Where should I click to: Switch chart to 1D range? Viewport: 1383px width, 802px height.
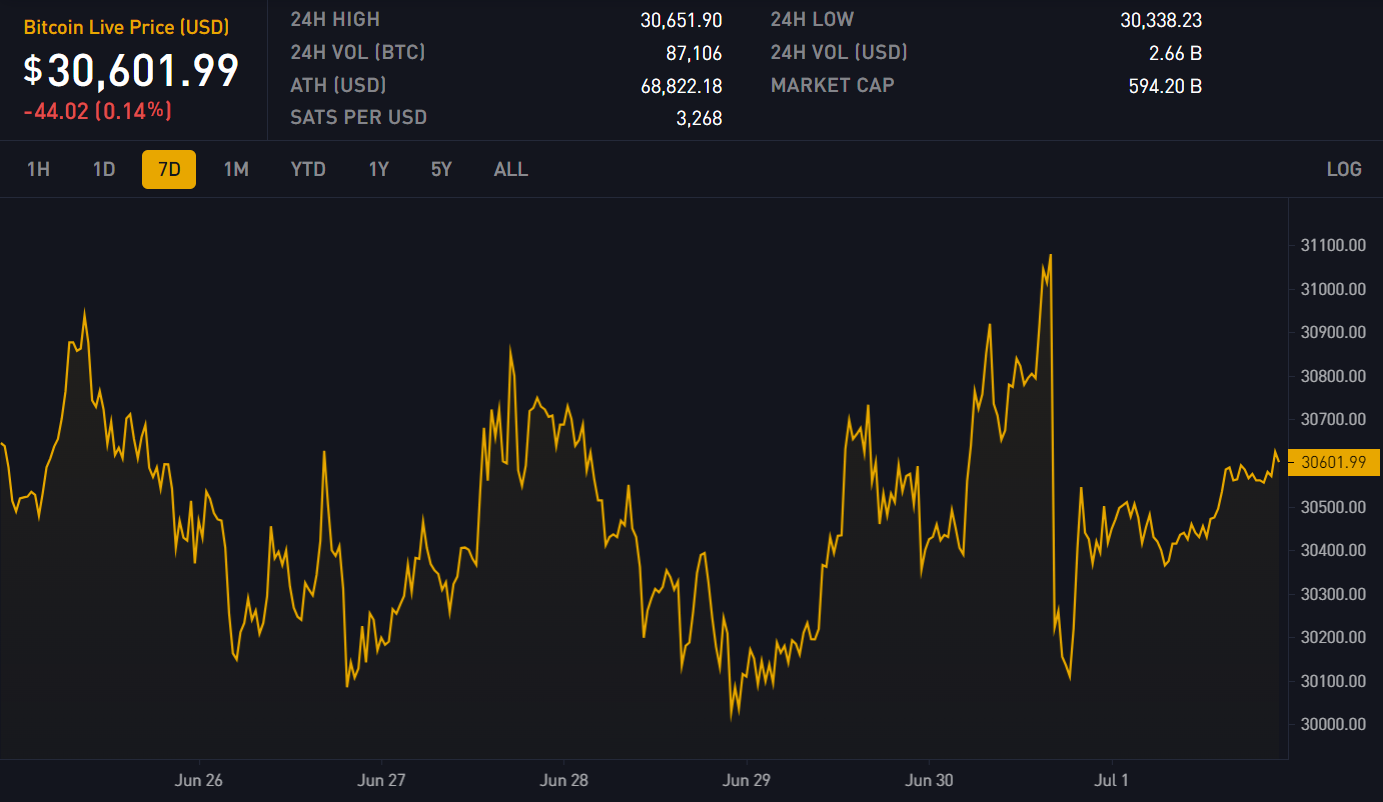[104, 170]
